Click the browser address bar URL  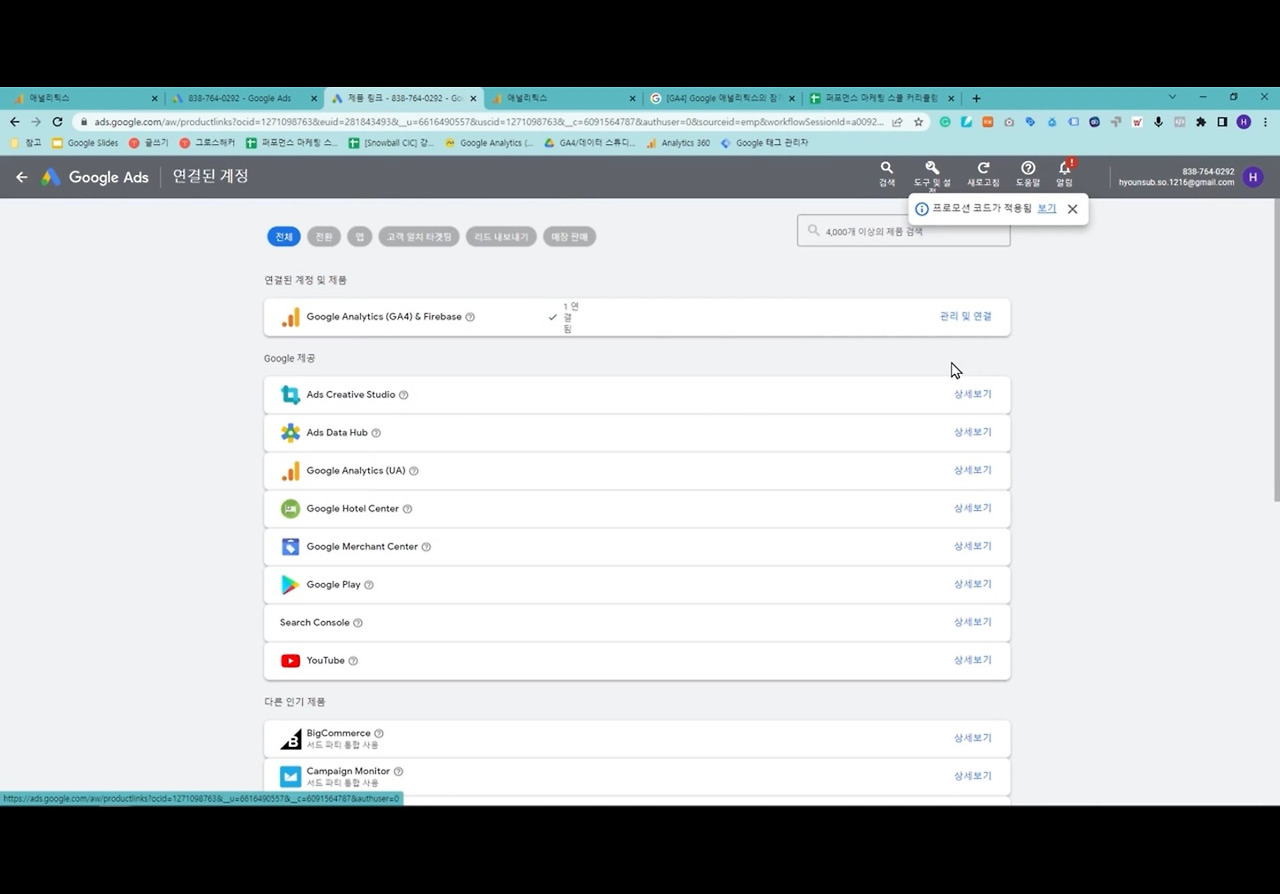click(489, 122)
